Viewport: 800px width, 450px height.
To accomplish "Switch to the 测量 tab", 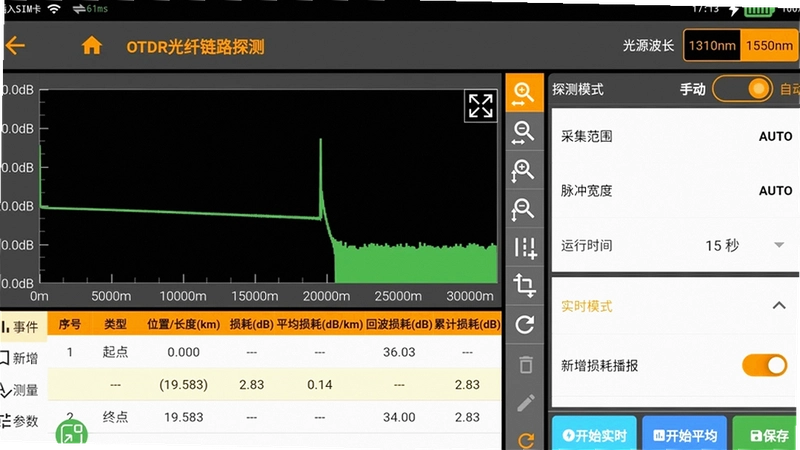I will pos(20,390).
